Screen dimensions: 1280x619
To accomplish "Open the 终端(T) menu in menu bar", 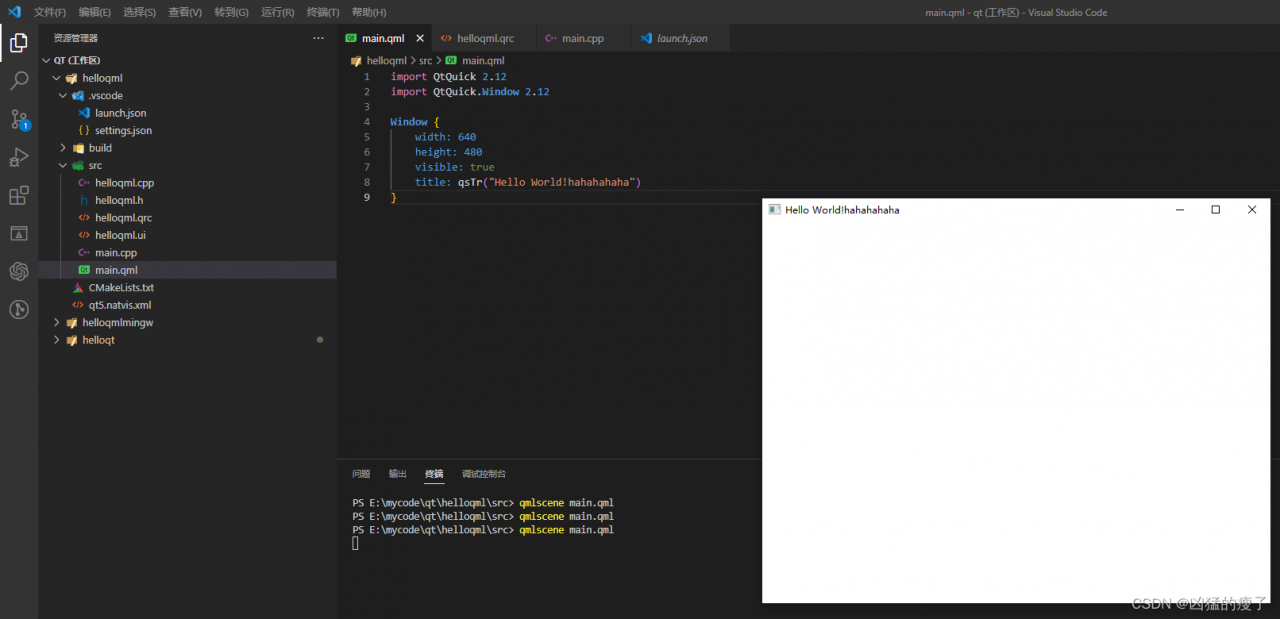I will 323,12.
